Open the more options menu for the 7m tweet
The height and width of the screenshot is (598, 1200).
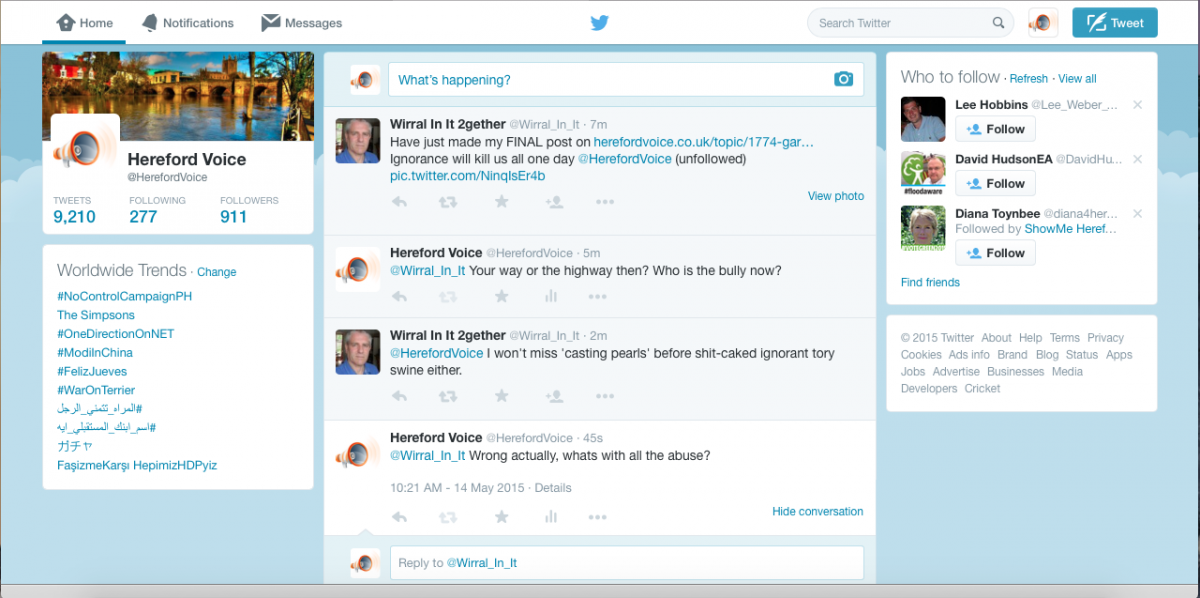[604, 202]
